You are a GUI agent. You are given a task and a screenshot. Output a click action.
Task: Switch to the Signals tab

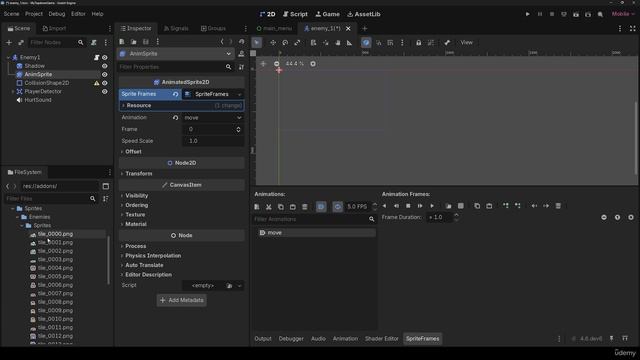coord(176,29)
